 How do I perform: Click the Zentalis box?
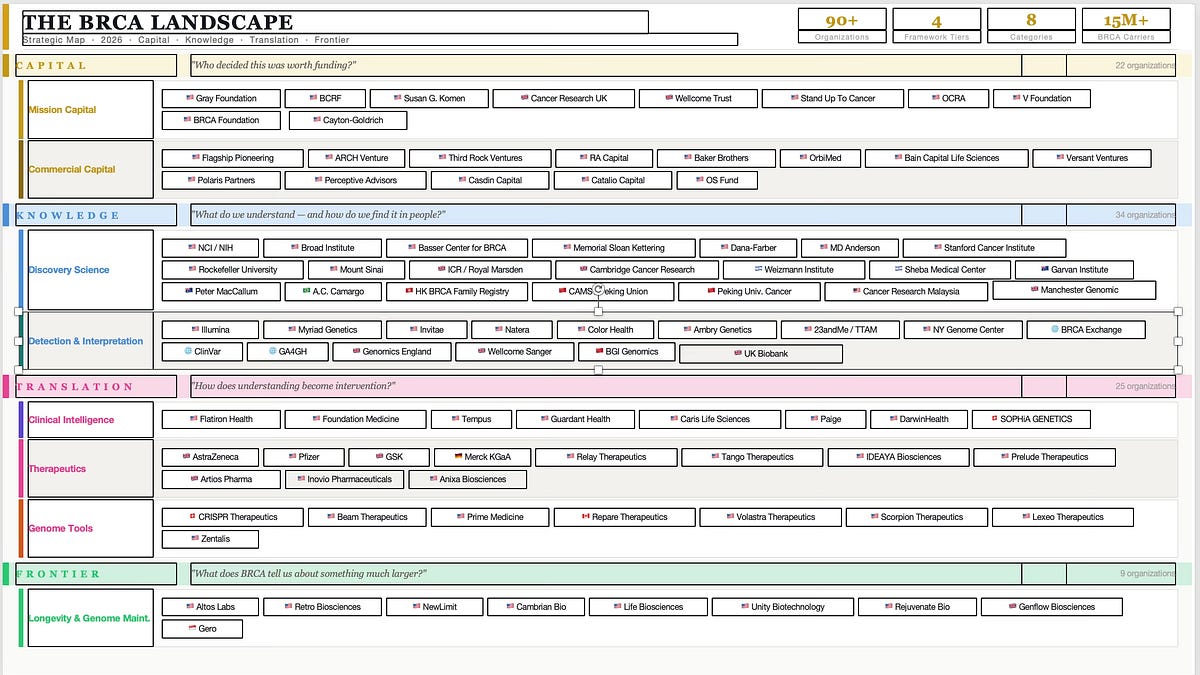pos(210,540)
